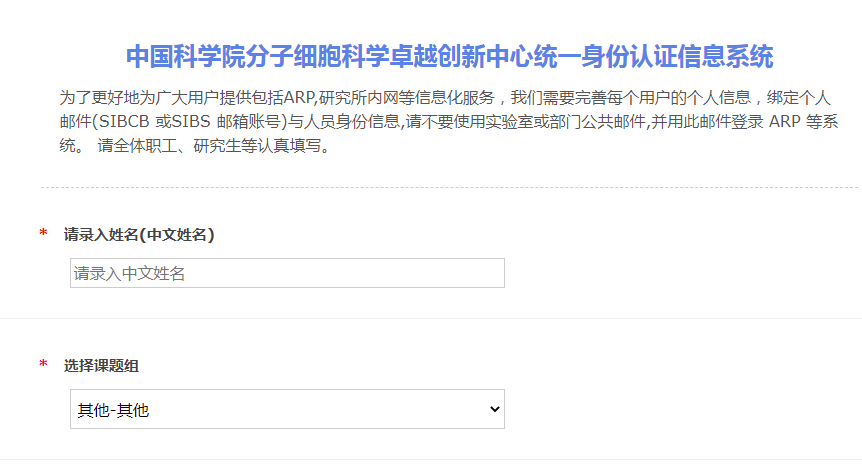
Task: Click the dashed separator under the description
Action: coord(448,187)
